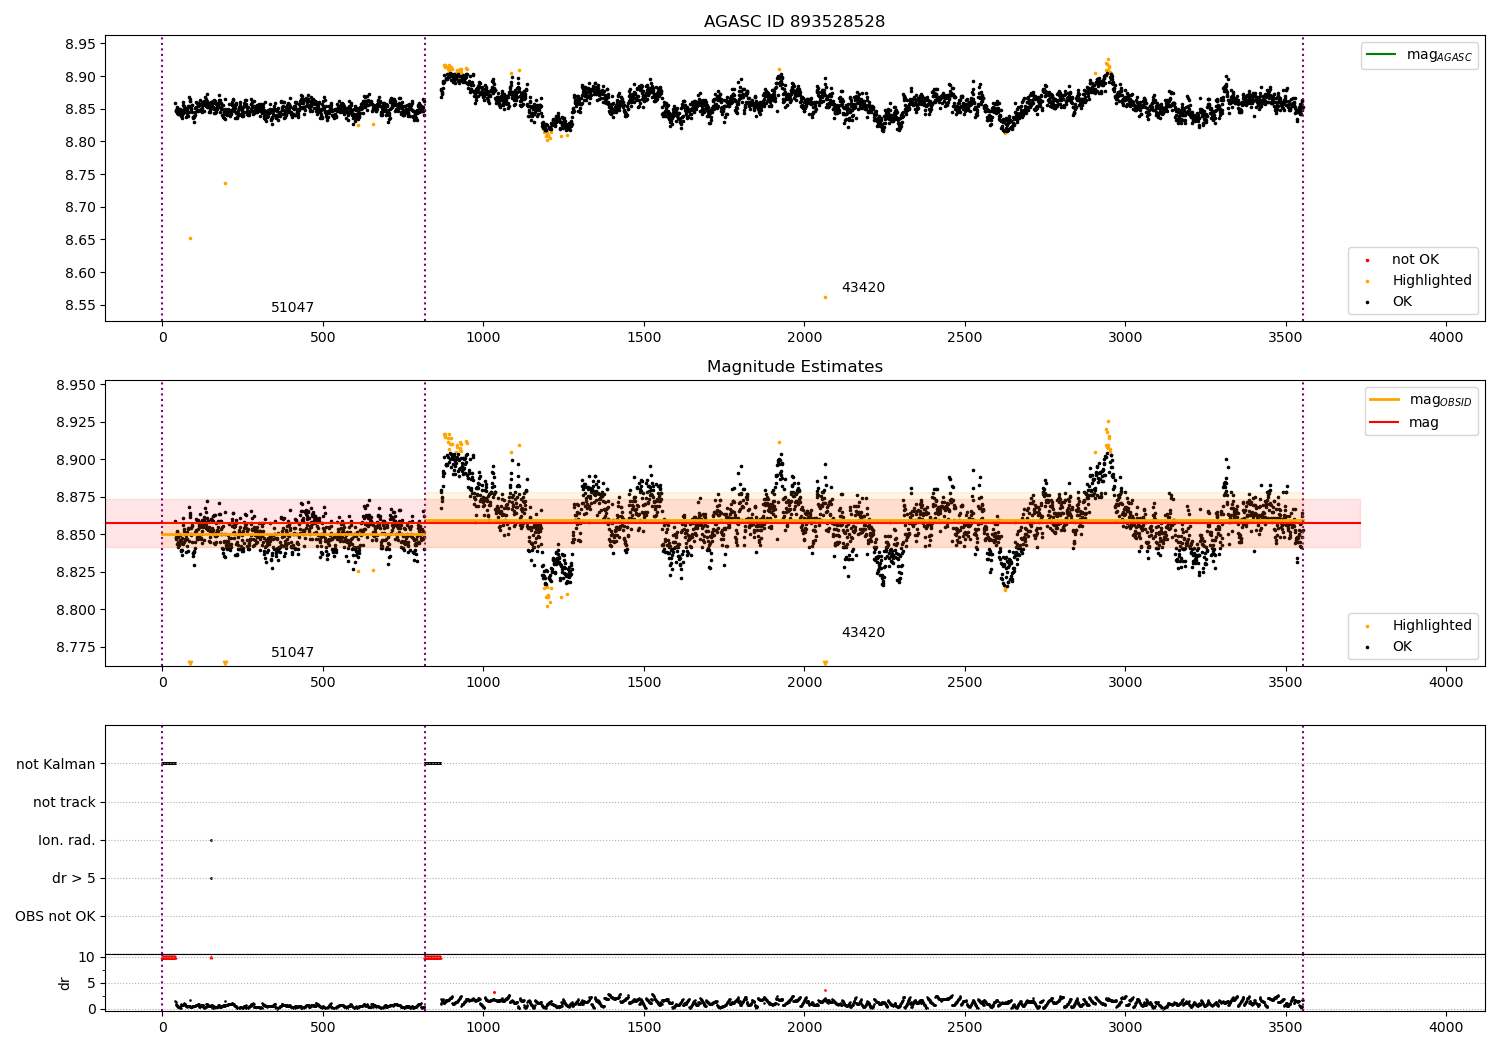This screenshot has height=1050, width=1500.
Task: Select the mag OBSID legend entry
Action: pos(1440,400)
